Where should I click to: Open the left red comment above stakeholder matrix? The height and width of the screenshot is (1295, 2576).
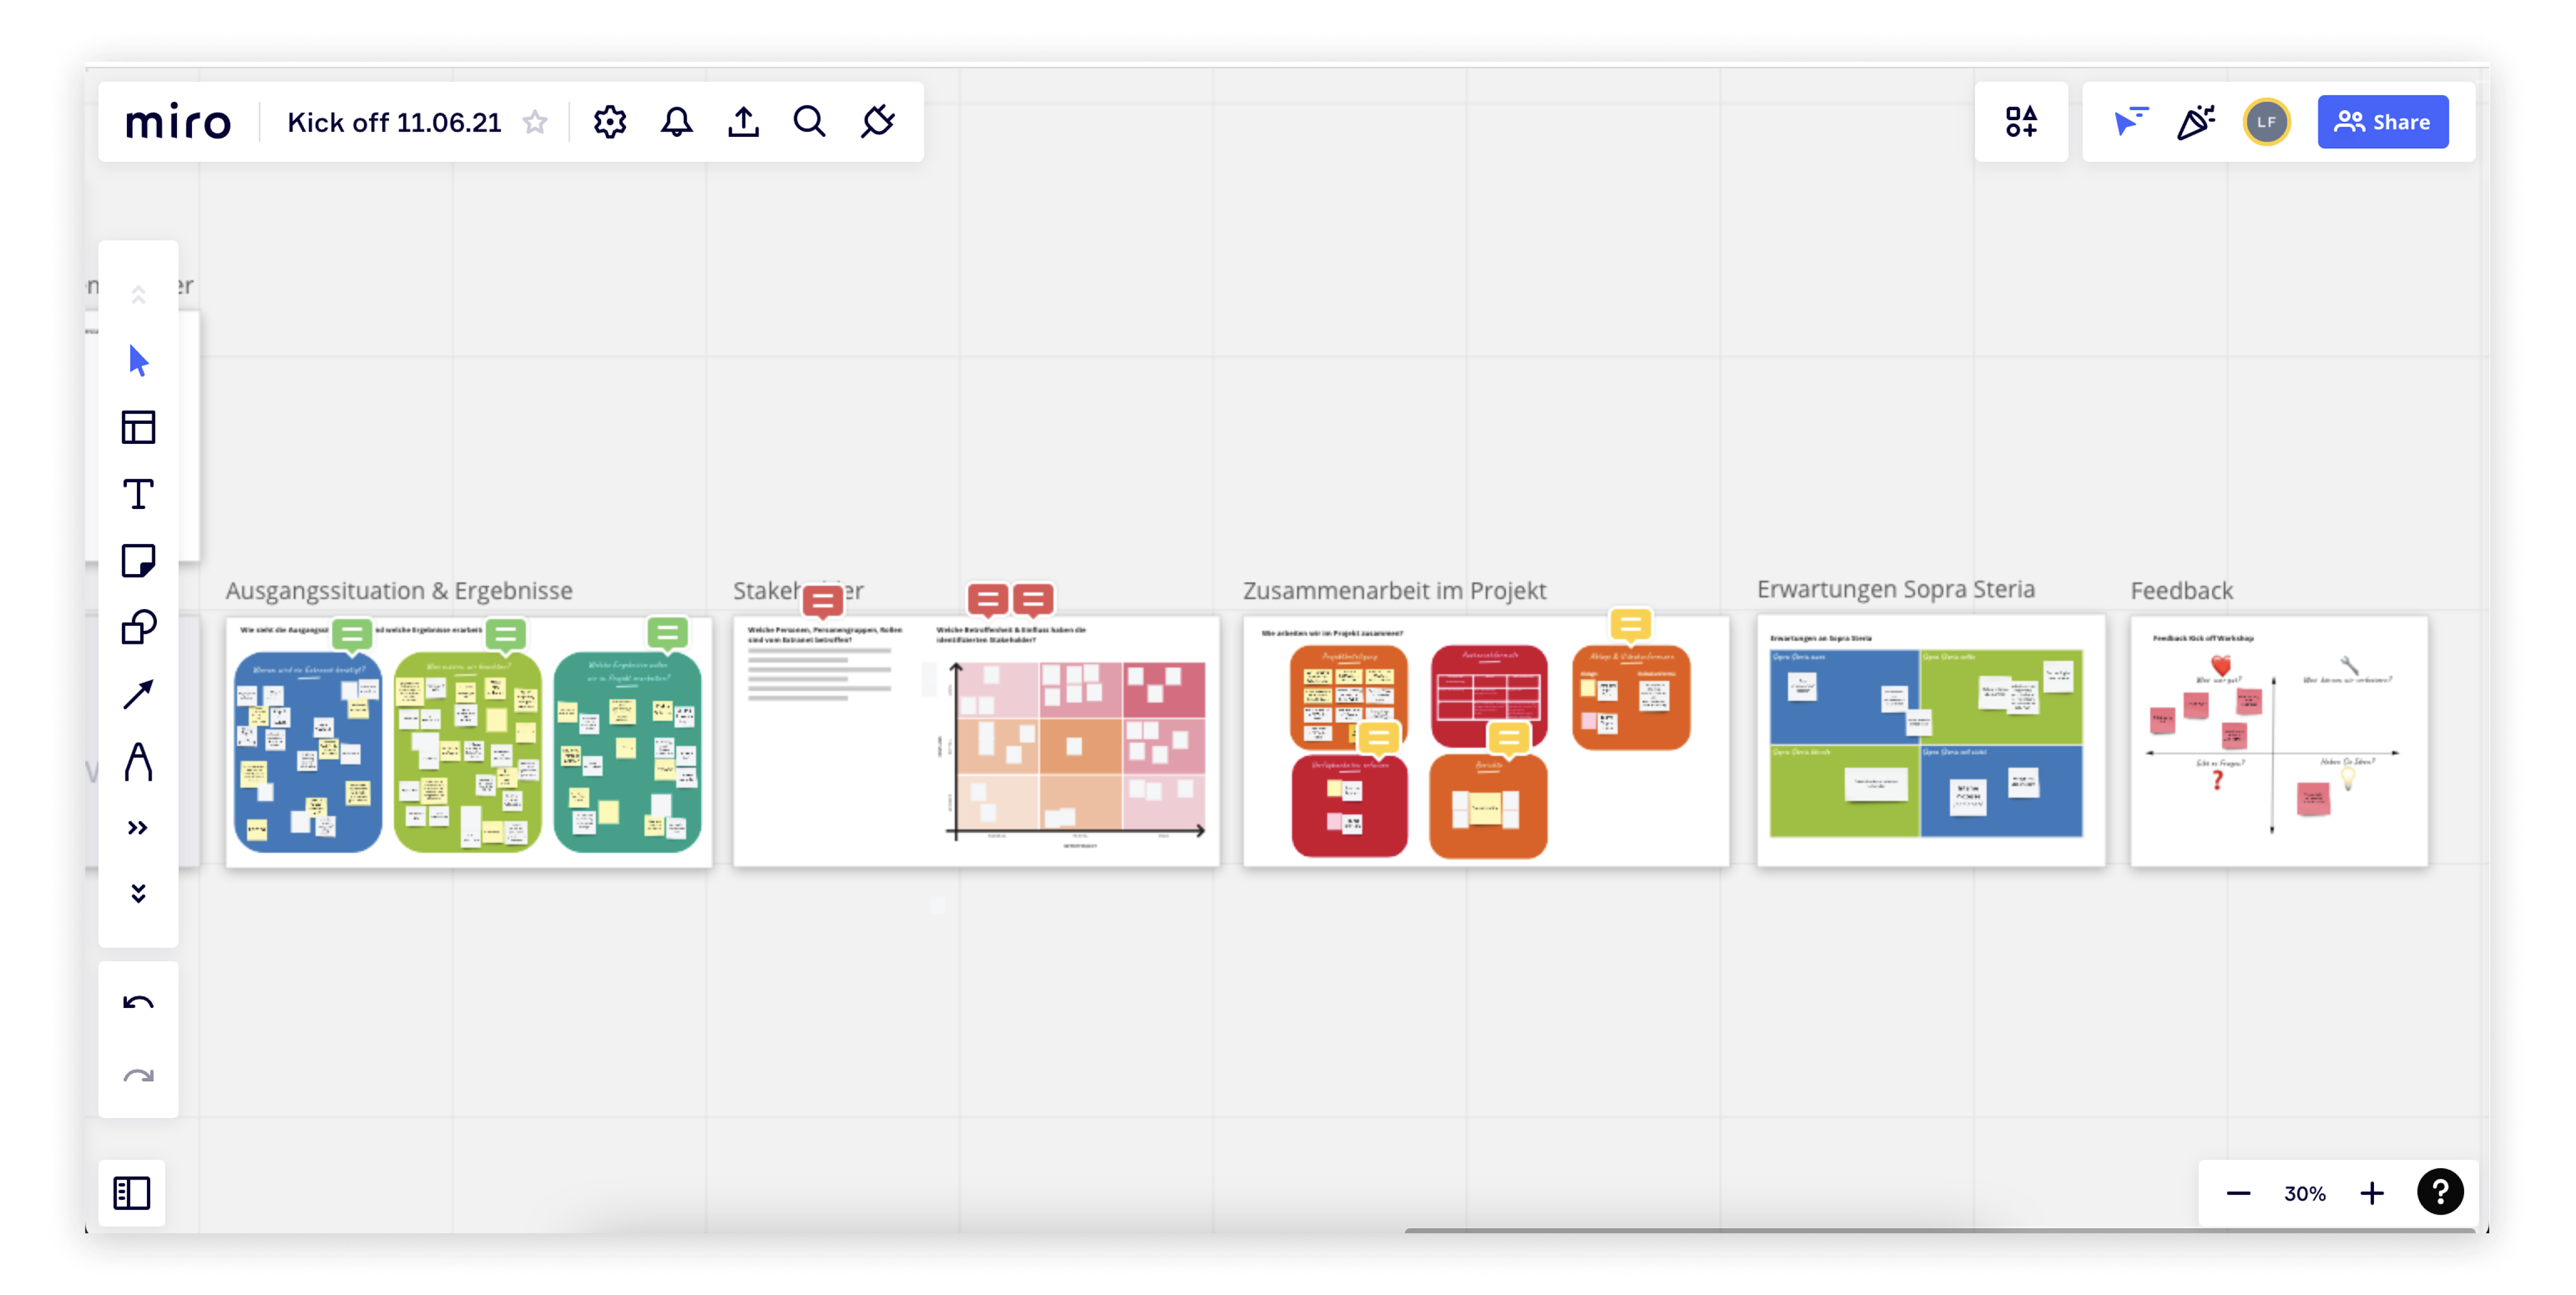[x=987, y=599]
